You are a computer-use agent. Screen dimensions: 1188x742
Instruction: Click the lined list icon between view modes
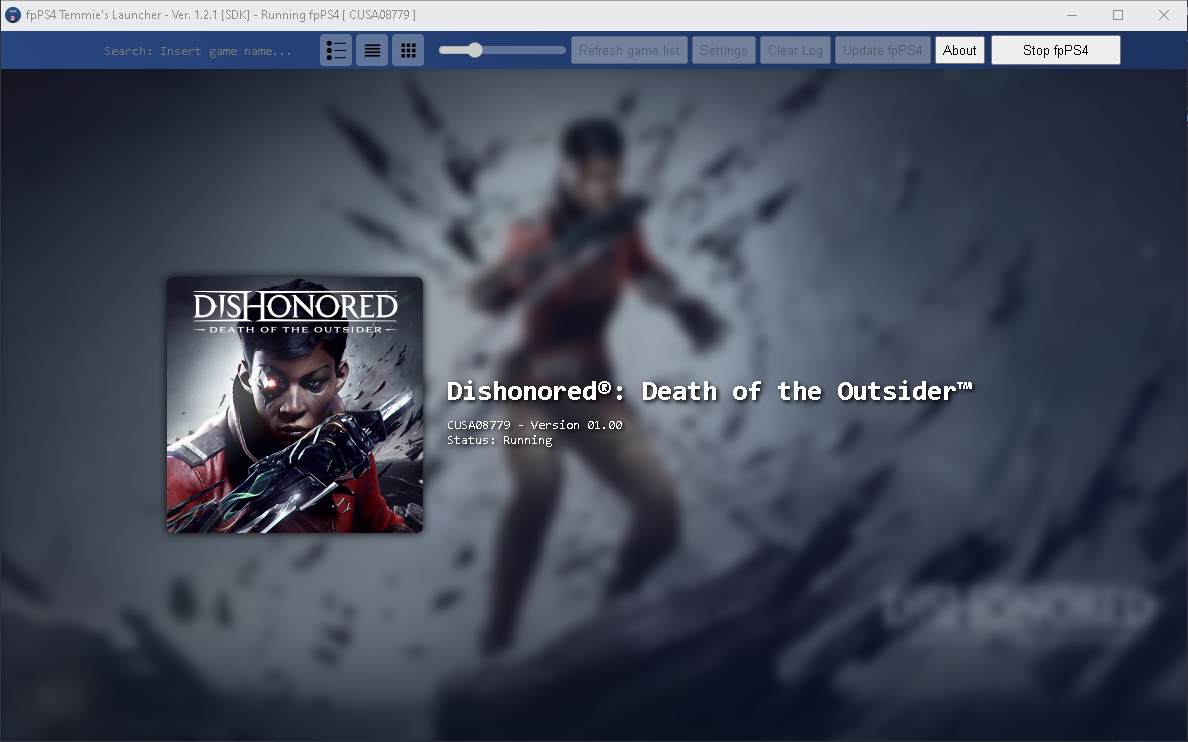(372, 49)
